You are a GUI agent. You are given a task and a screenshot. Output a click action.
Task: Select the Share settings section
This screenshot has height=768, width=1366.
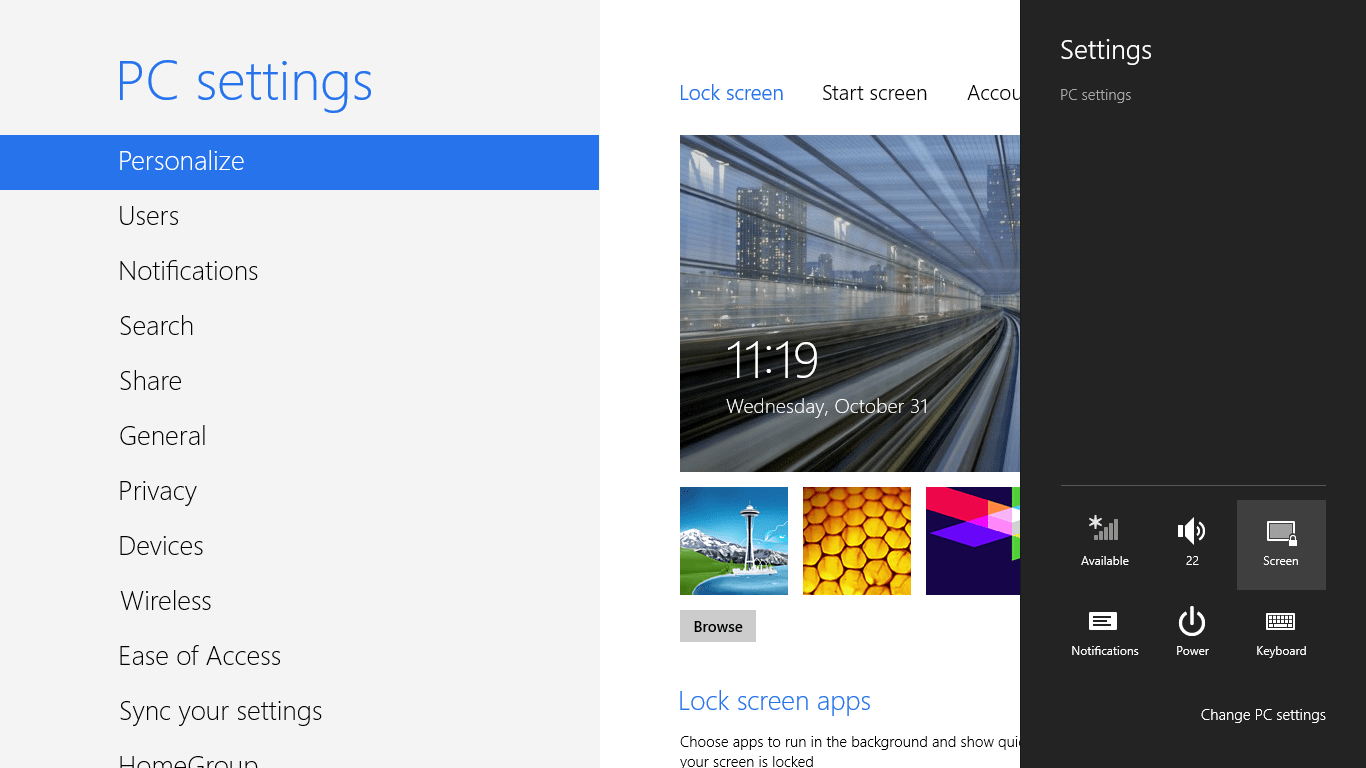click(150, 380)
